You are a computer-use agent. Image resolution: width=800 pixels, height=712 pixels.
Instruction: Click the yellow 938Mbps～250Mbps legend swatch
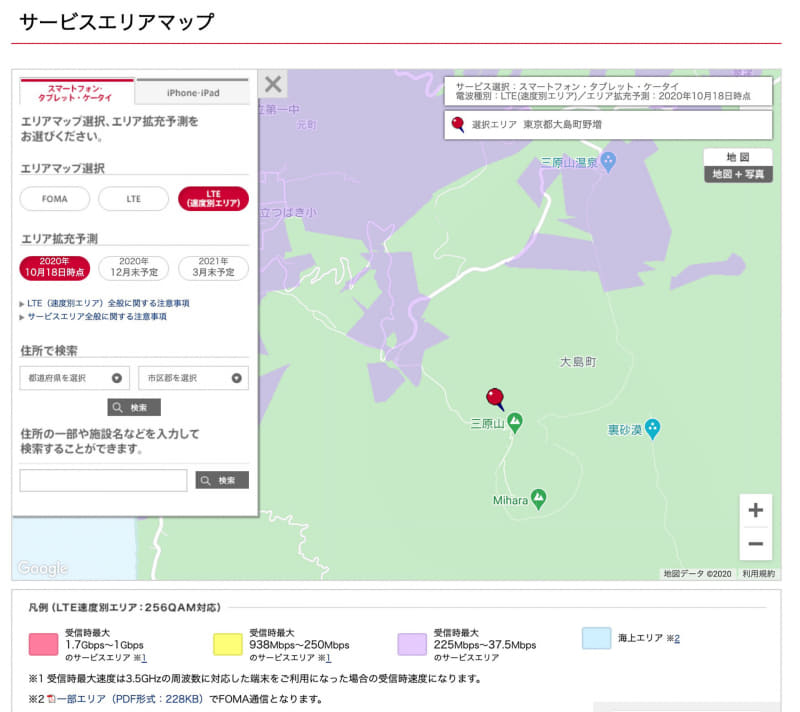(228, 644)
